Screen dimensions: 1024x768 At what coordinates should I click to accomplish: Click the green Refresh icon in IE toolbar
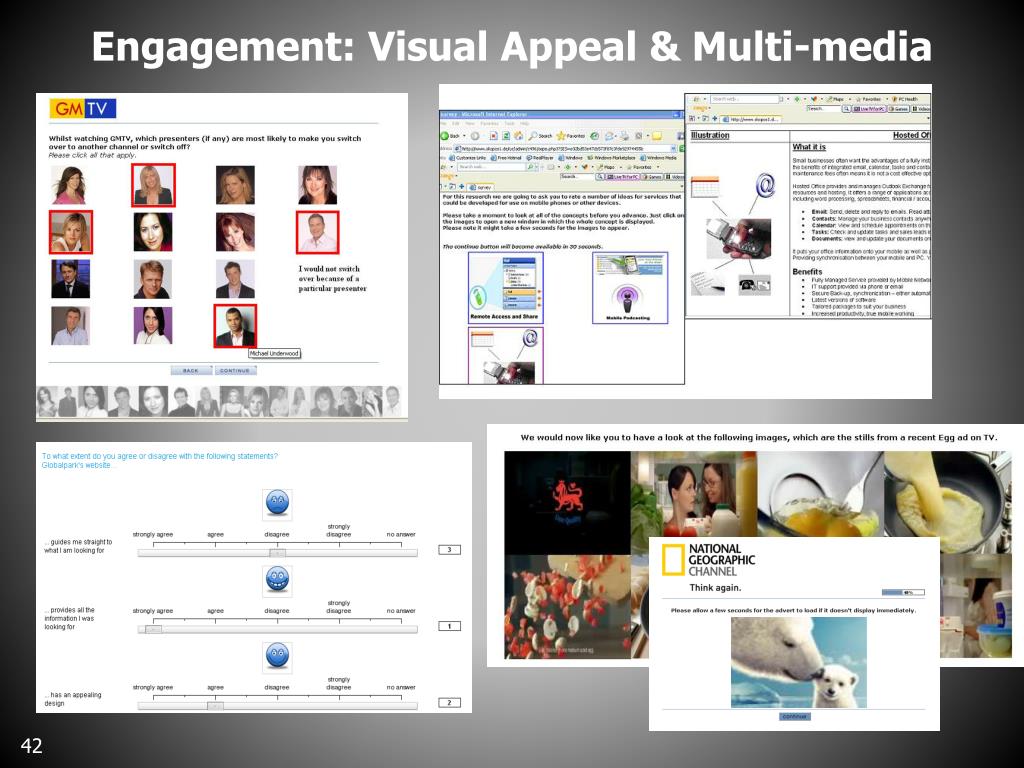point(506,136)
